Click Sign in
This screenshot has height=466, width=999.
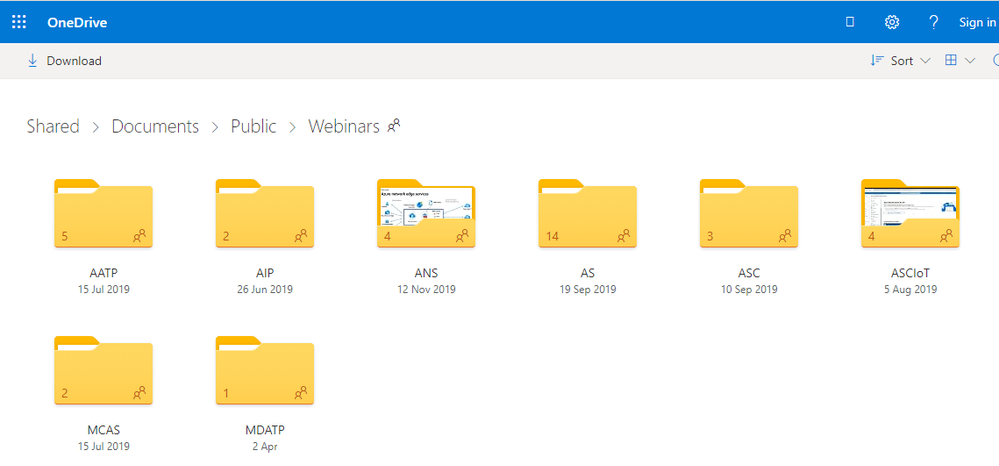click(x=977, y=22)
